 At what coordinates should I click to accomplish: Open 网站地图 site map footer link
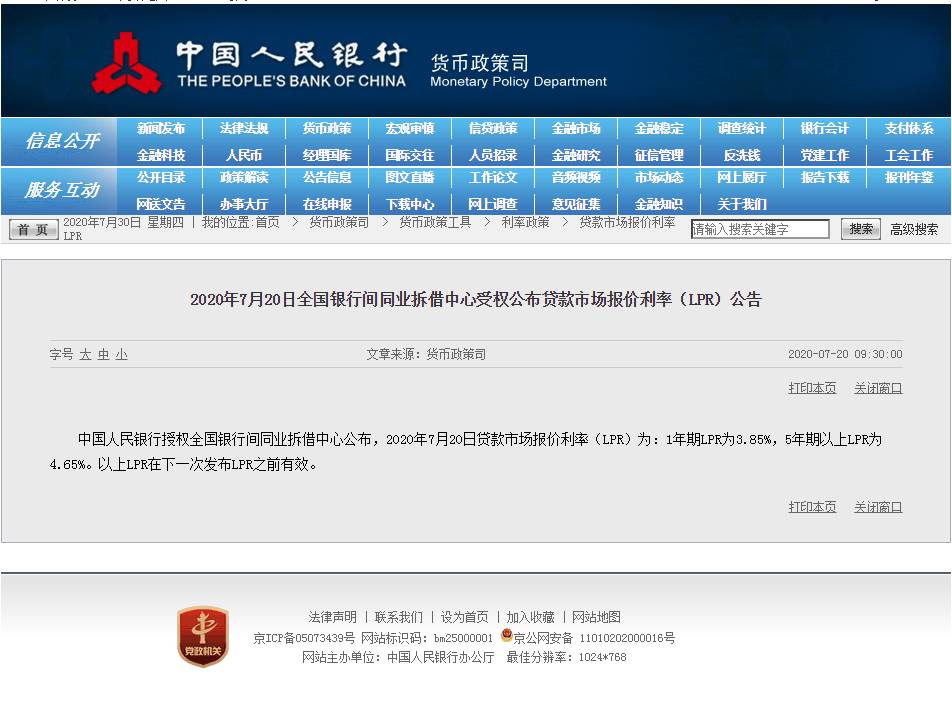coord(595,617)
